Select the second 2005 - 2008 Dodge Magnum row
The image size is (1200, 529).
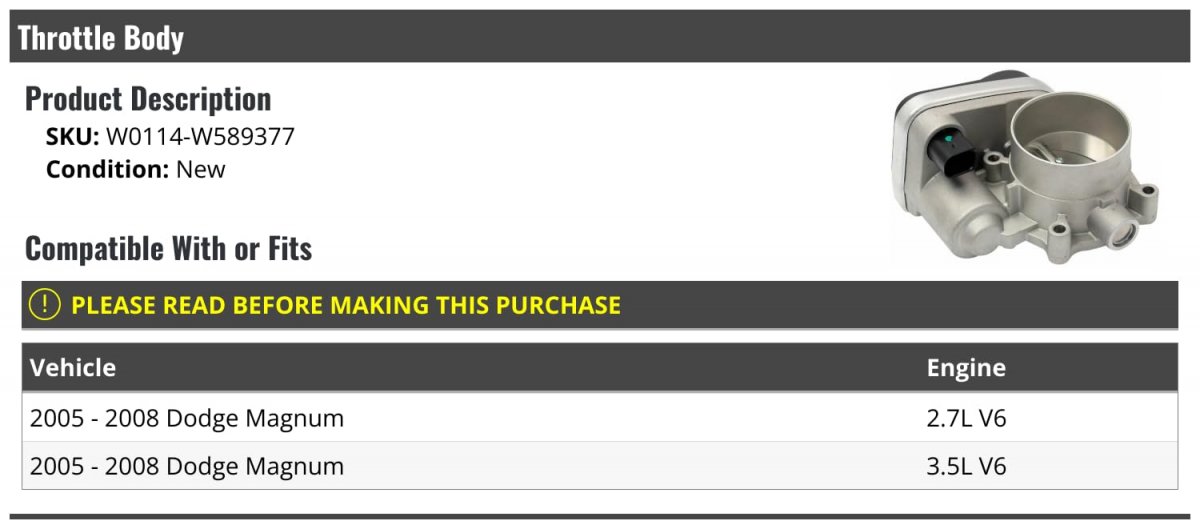[600, 466]
